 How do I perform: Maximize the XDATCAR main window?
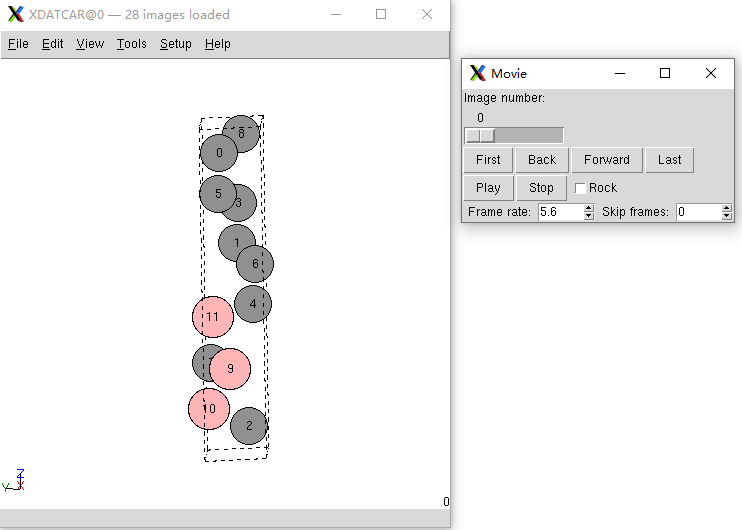point(381,14)
